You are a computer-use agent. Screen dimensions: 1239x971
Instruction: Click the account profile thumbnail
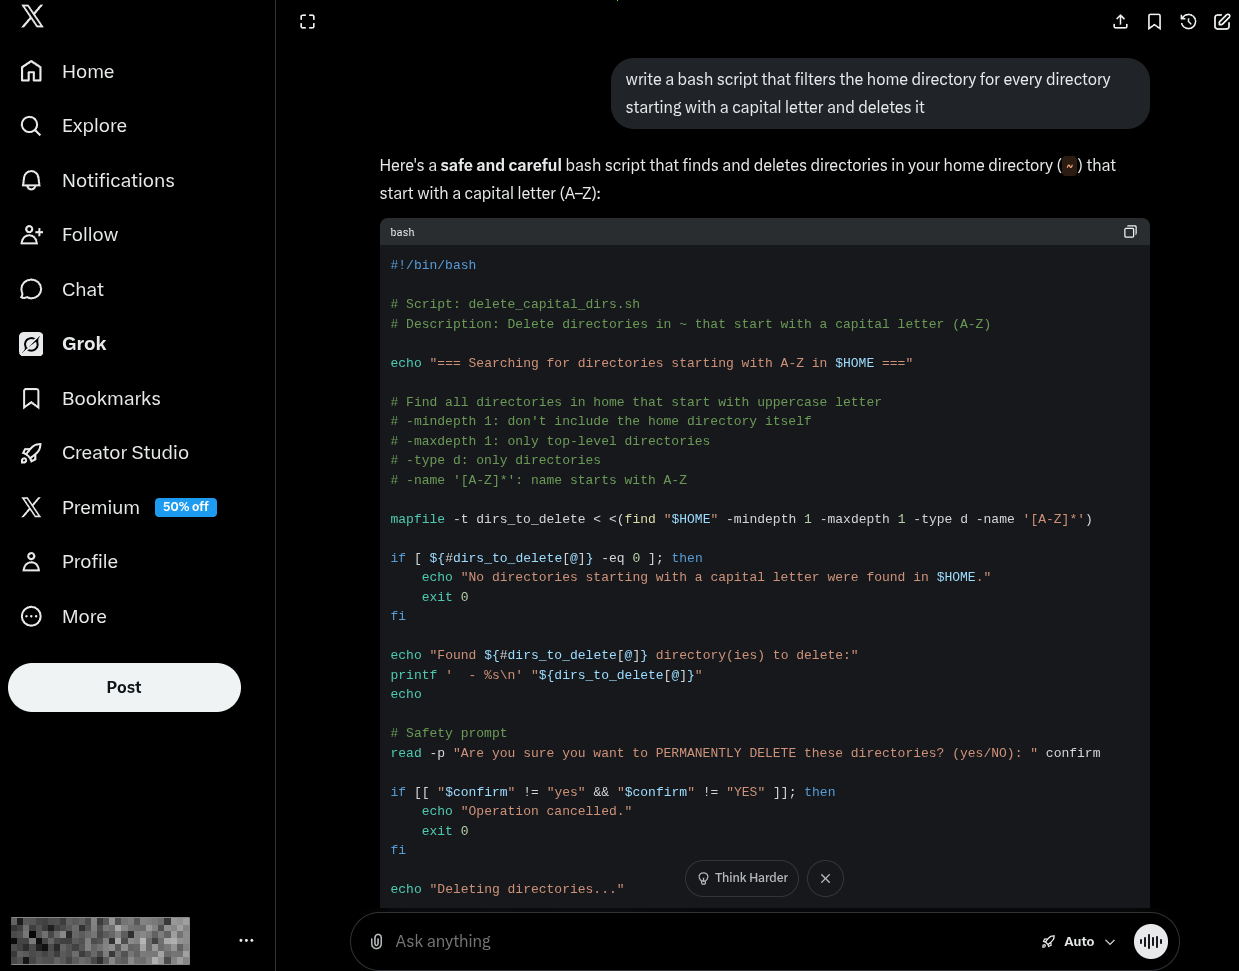(100, 941)
